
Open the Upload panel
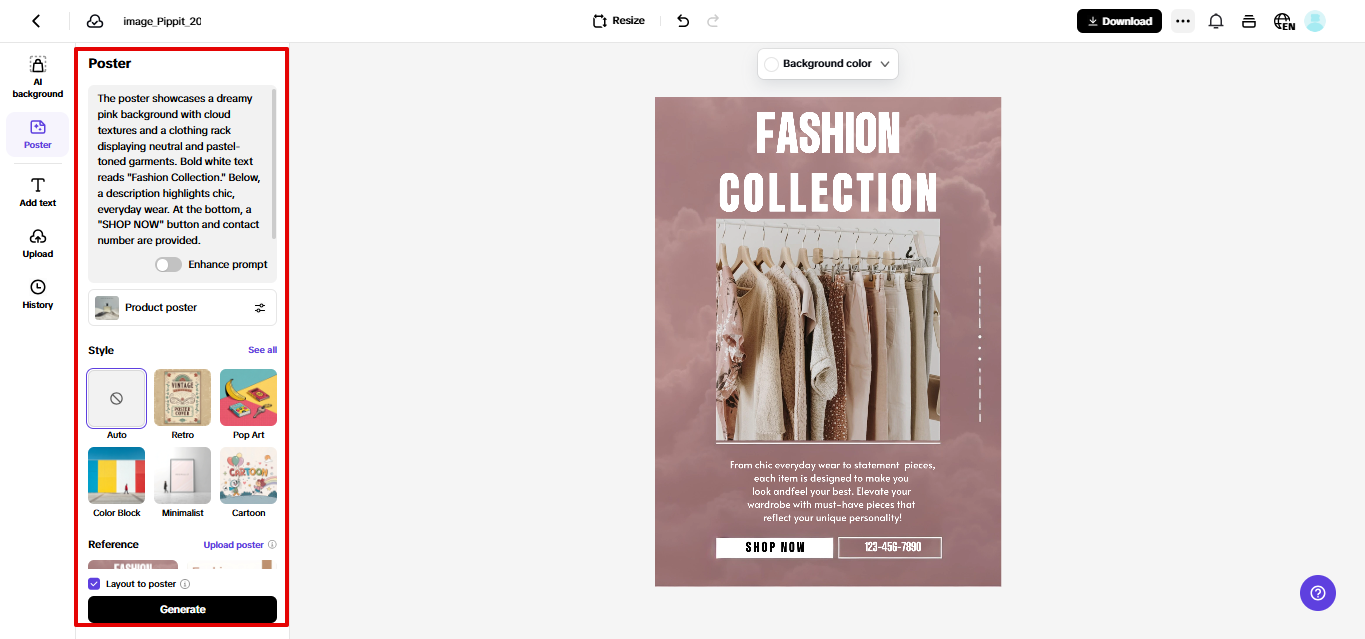[38, 243]
